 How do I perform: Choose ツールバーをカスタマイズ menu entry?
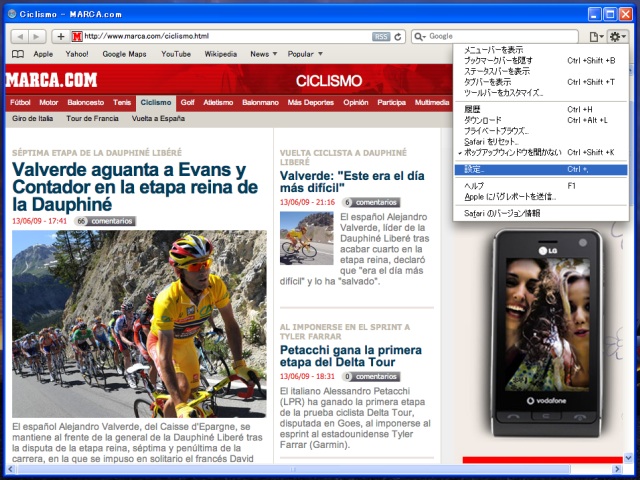541,93
